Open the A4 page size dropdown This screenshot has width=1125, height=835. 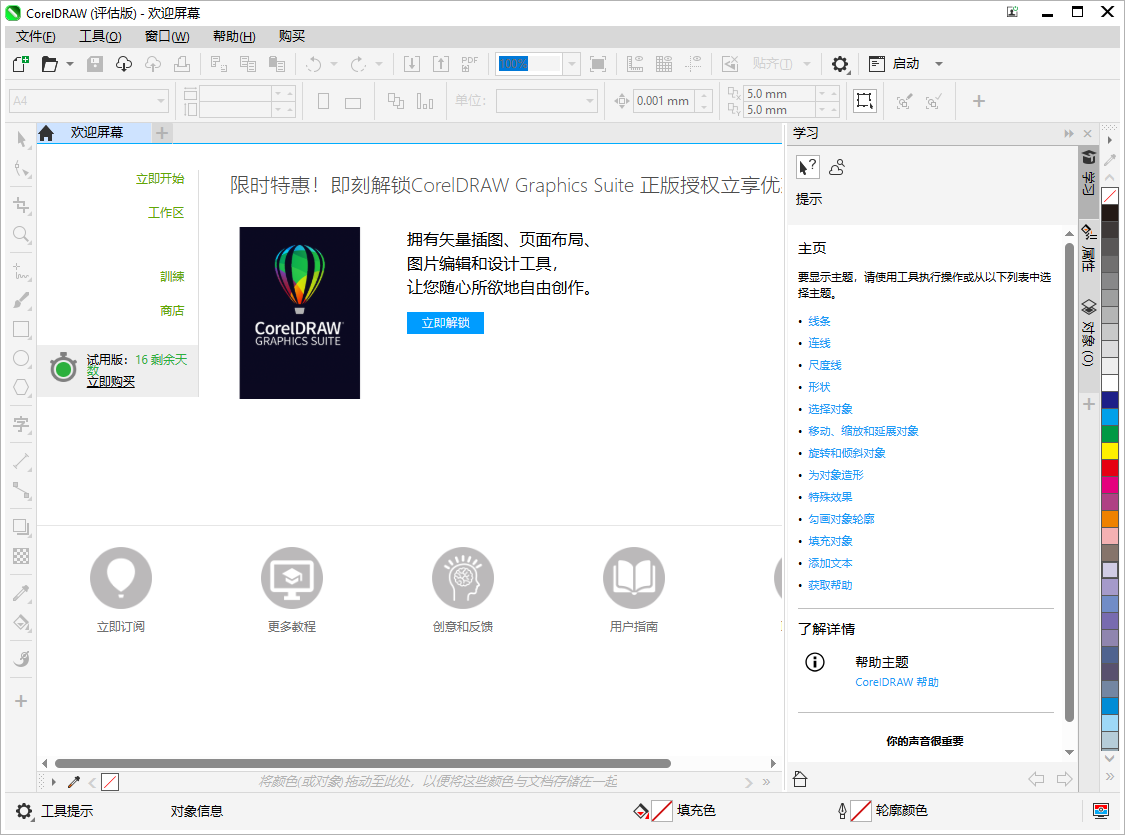click(161, 101)
